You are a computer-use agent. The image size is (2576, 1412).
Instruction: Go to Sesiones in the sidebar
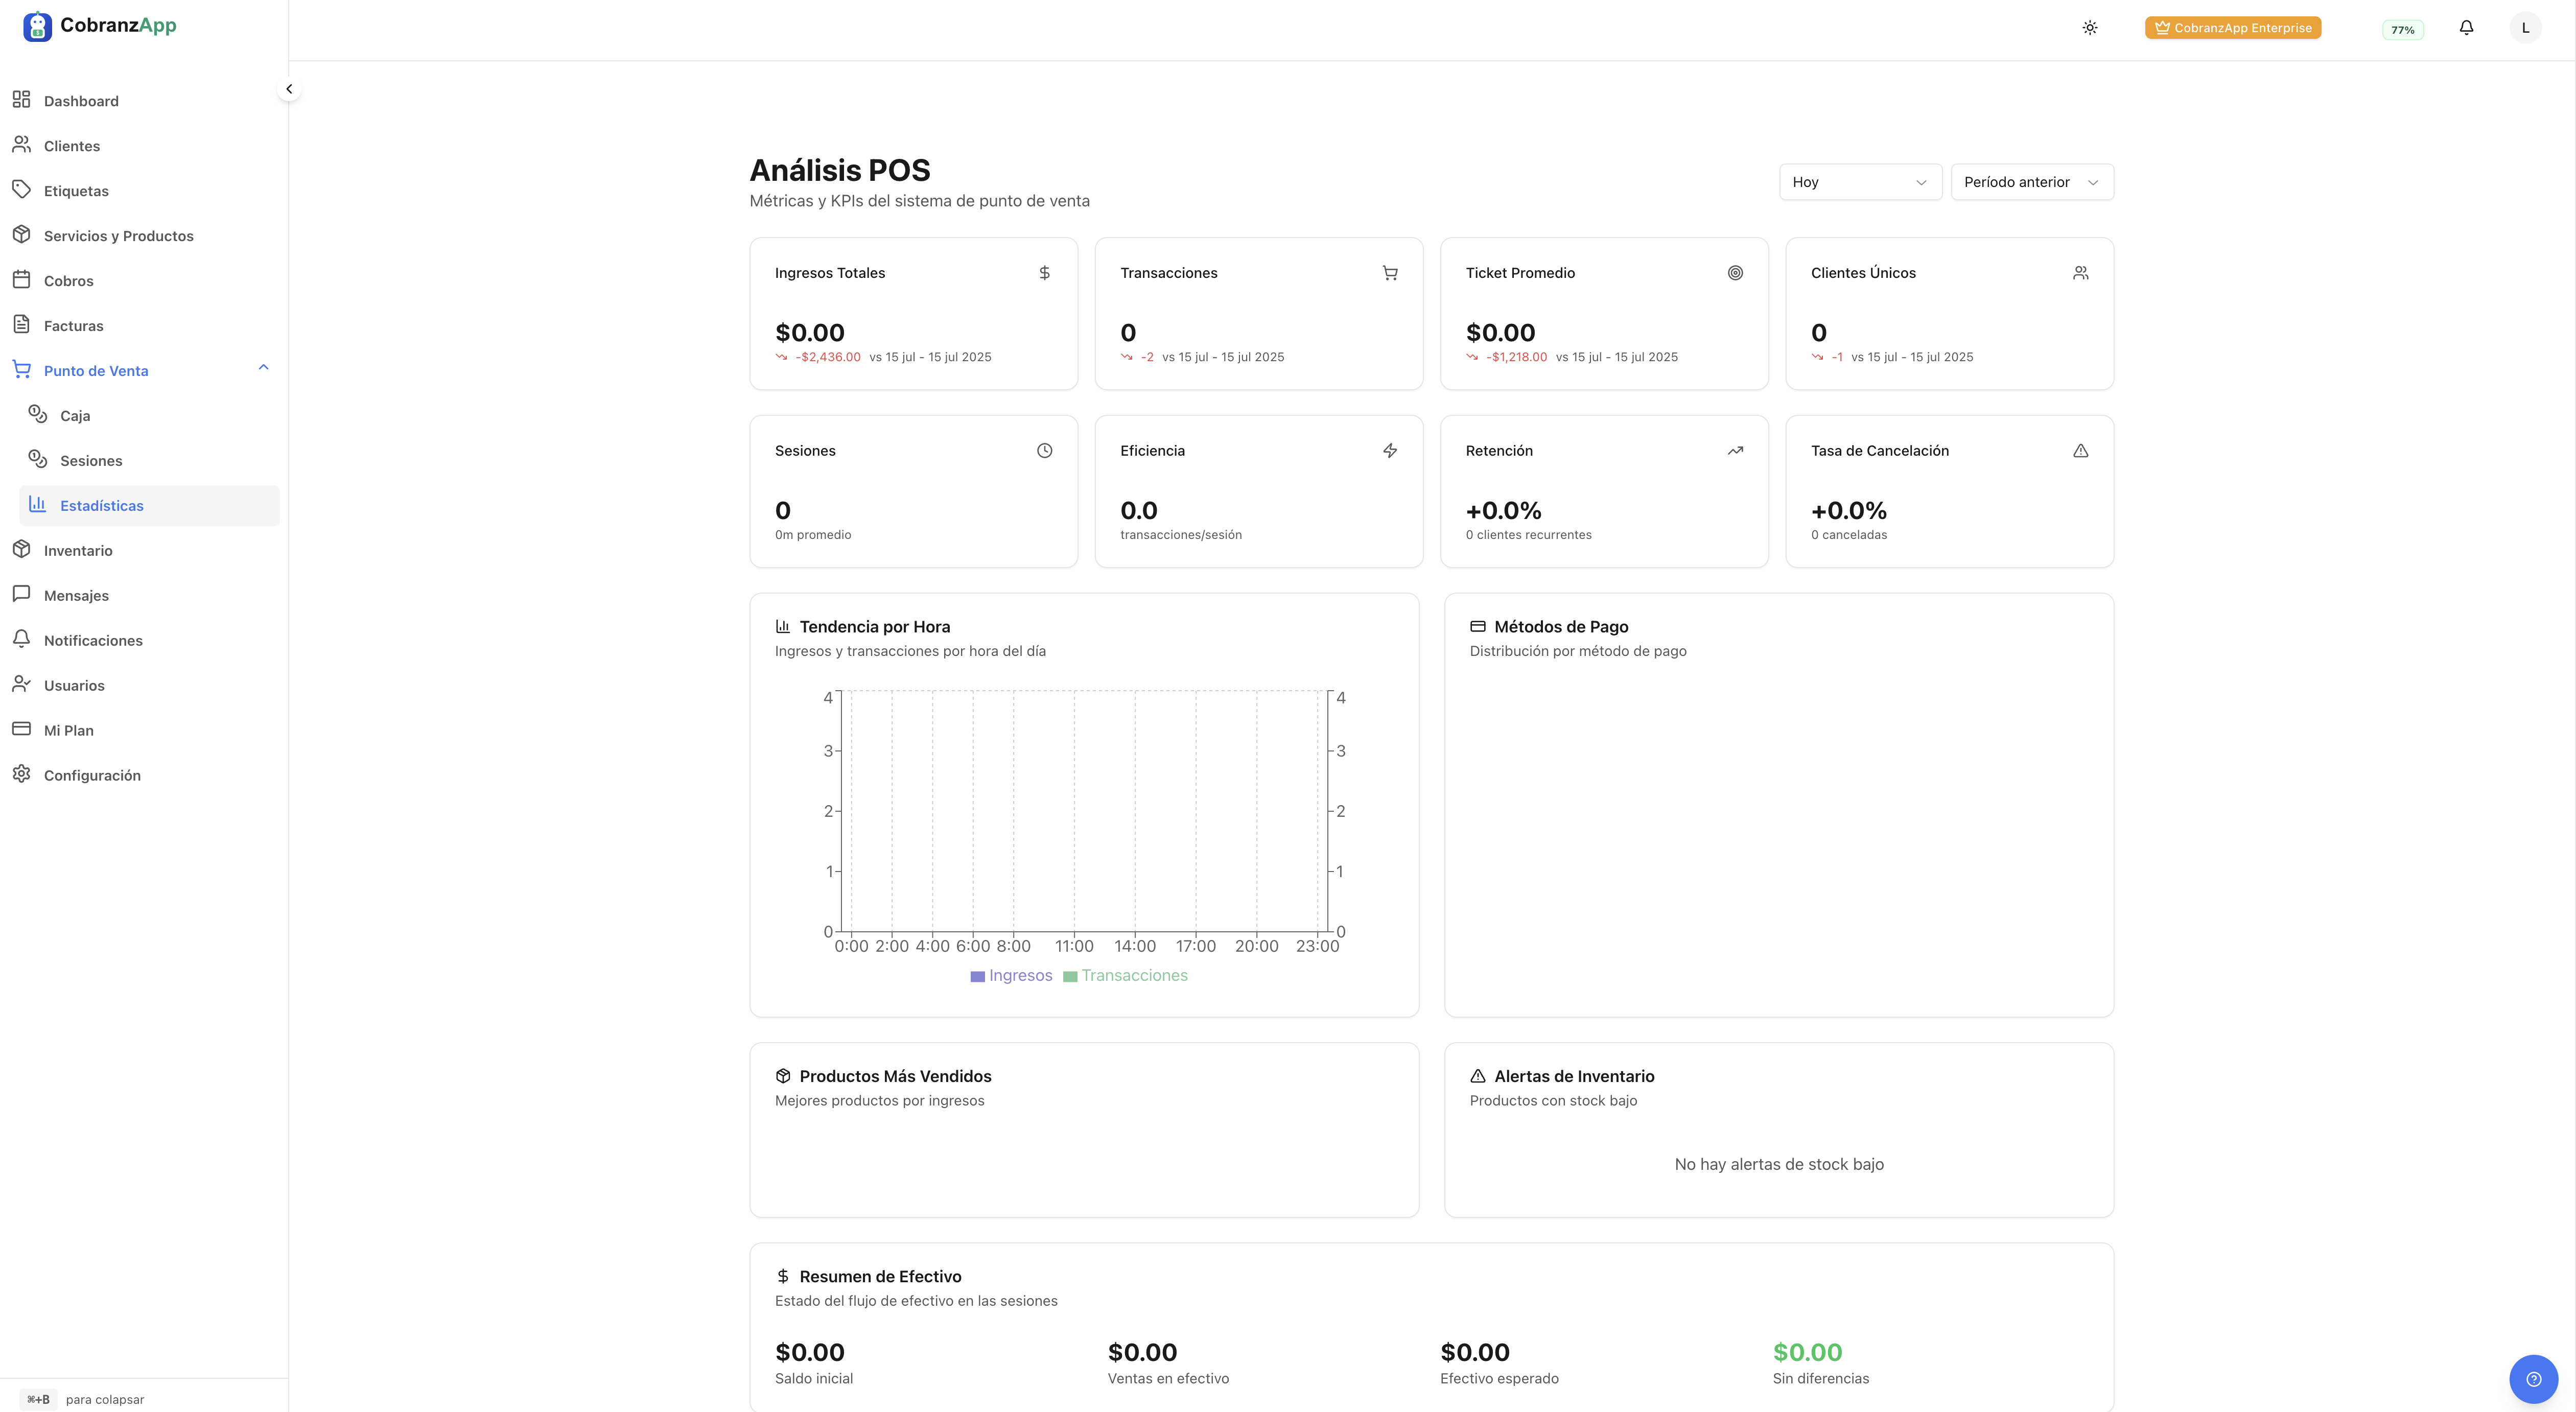click(x=91, y=461)
